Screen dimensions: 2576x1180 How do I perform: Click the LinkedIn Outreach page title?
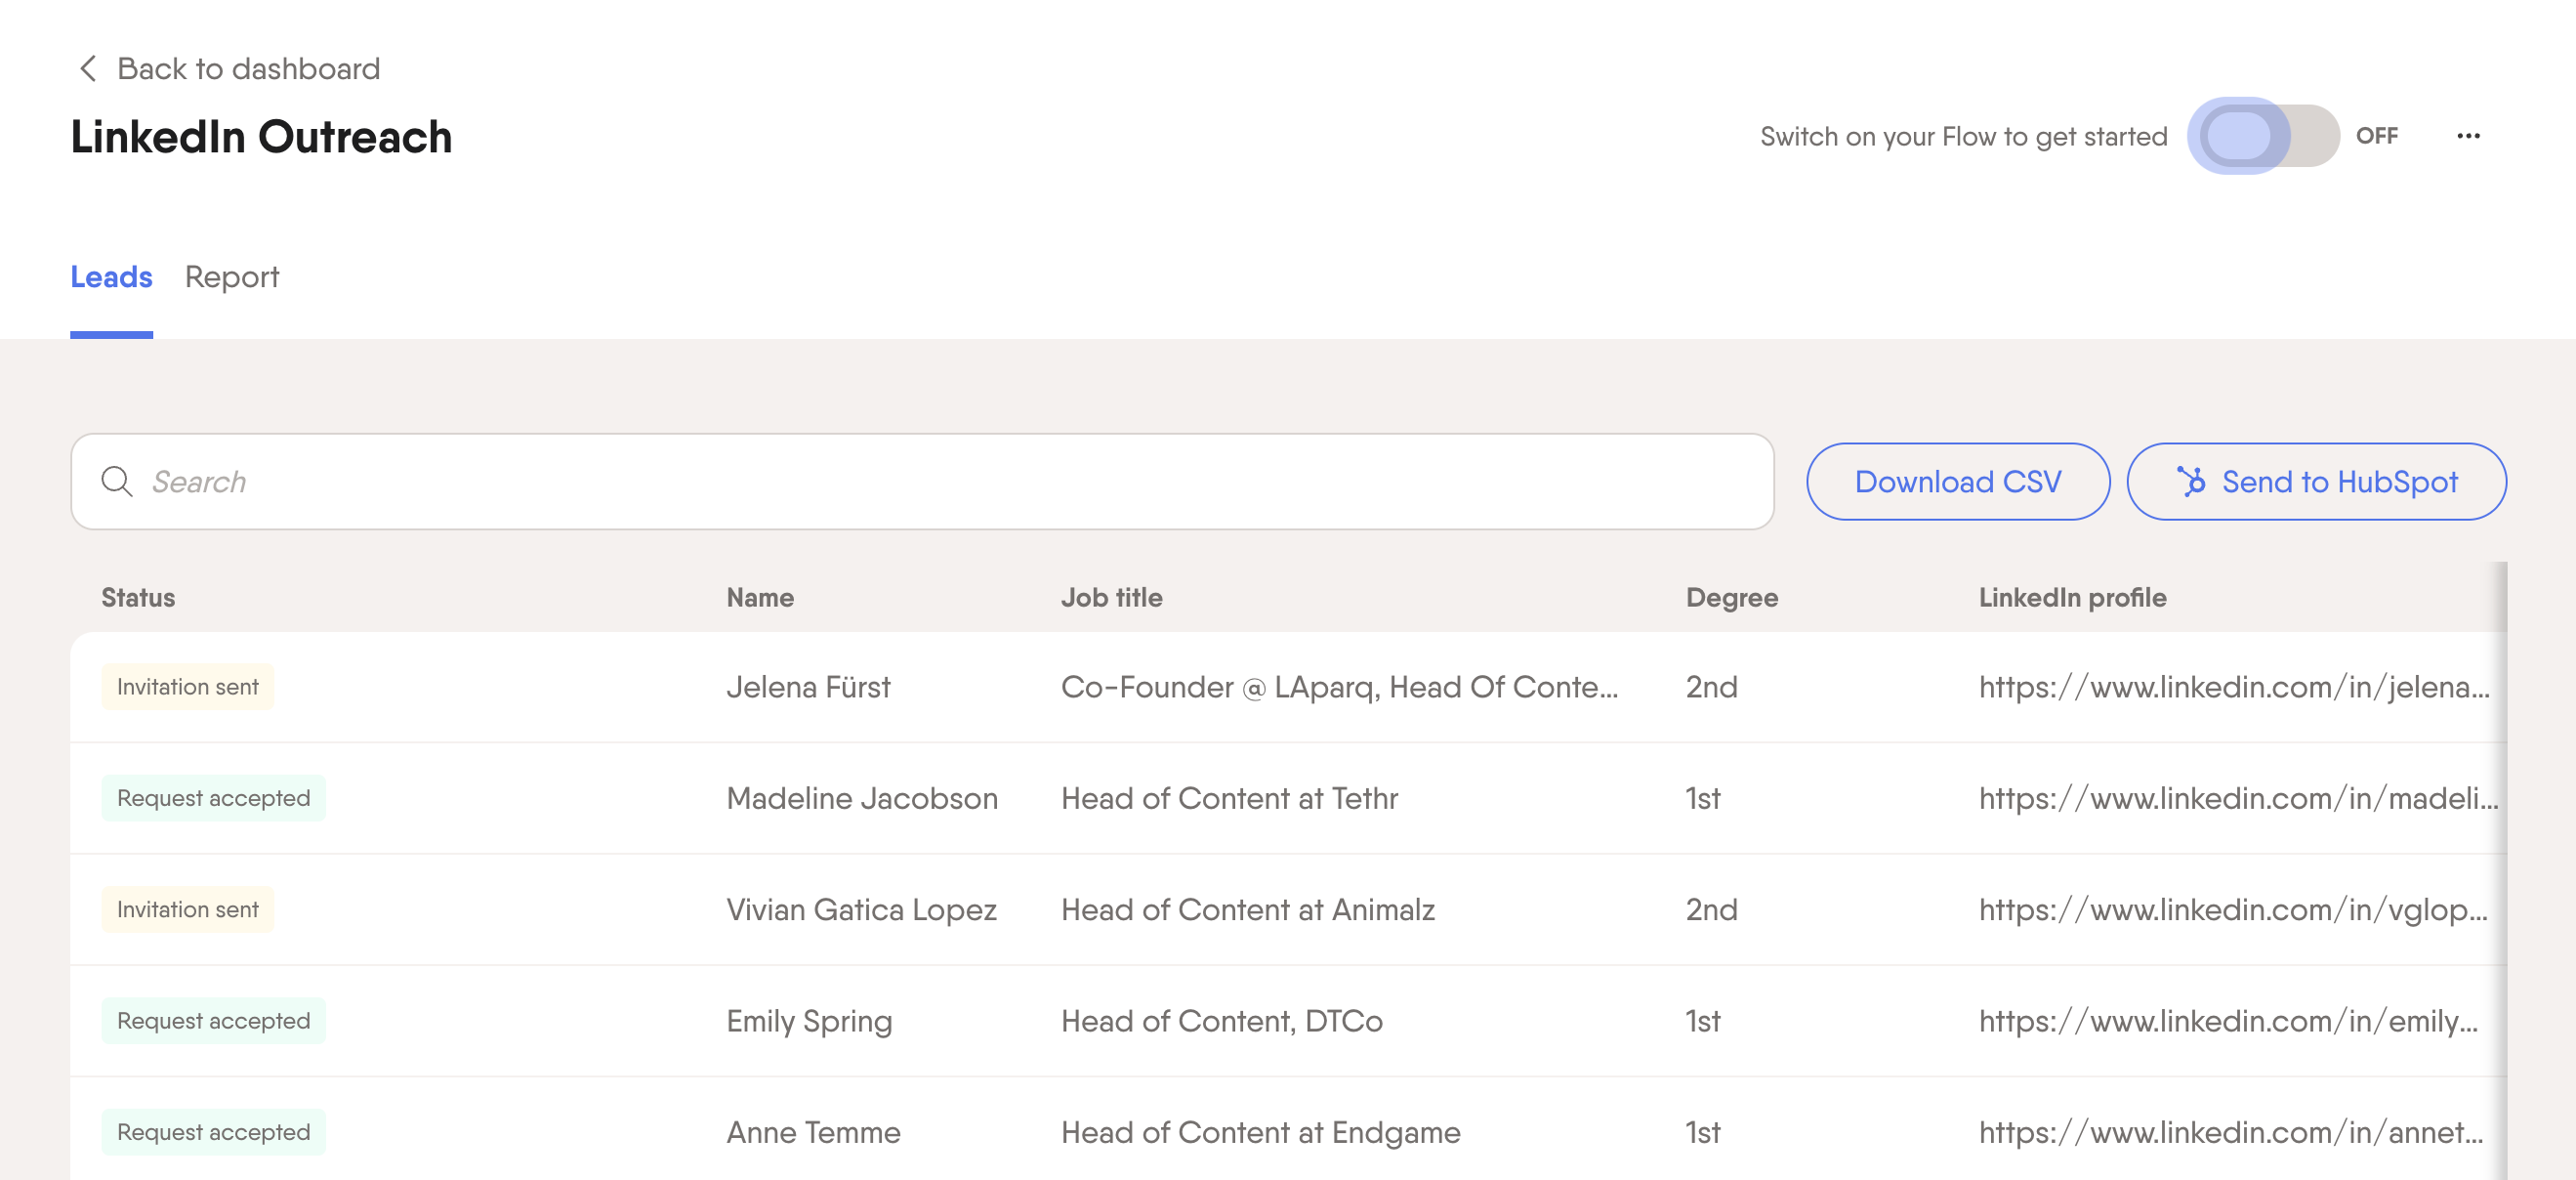261,136
